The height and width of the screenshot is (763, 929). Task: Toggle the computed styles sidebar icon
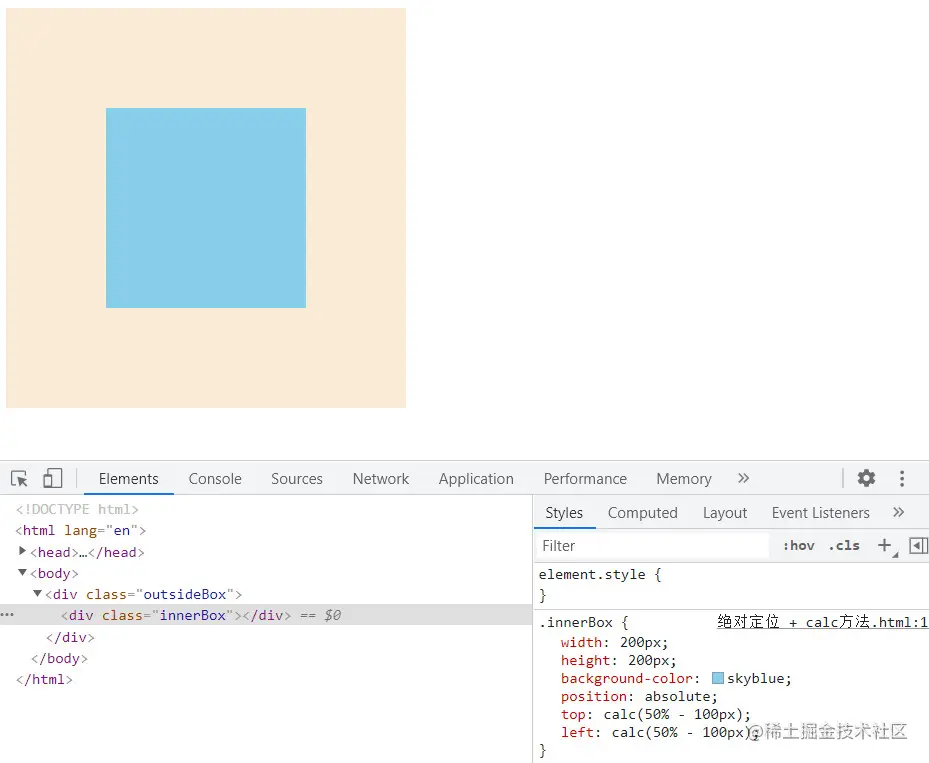(918, 545)
